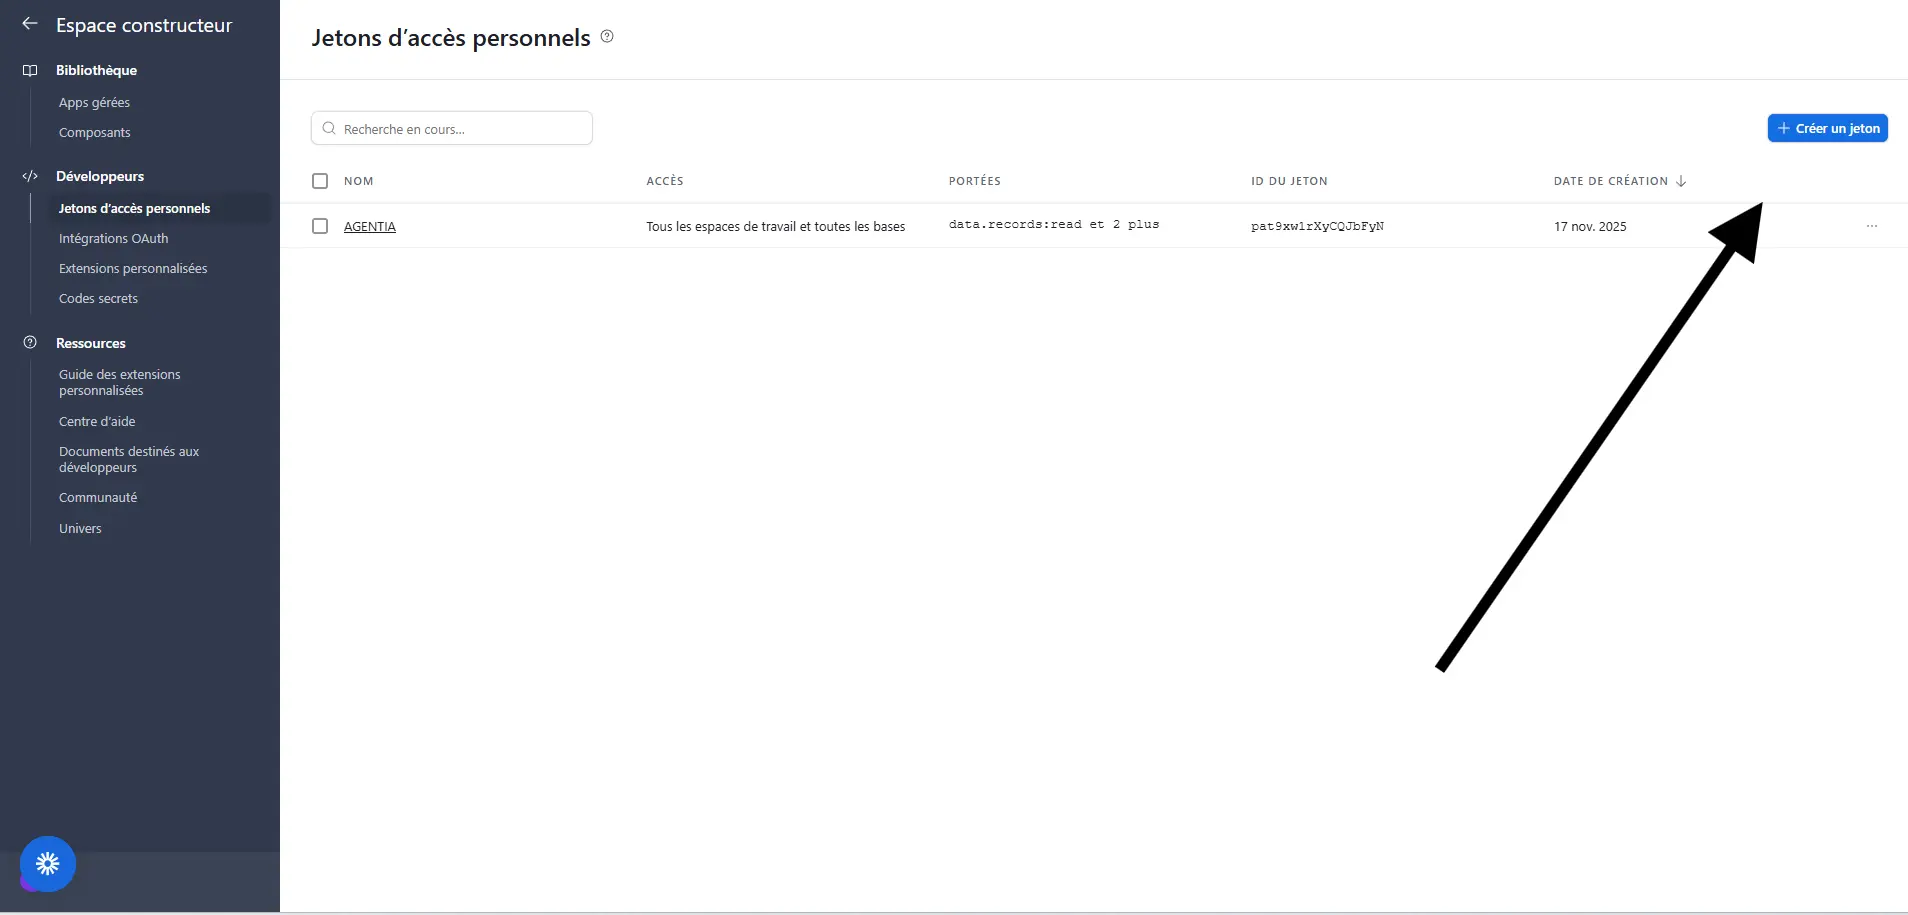Viewport: 1908px width, 915px height.
Task: Click the Développeurs code brackets icon
Action: 30,176
